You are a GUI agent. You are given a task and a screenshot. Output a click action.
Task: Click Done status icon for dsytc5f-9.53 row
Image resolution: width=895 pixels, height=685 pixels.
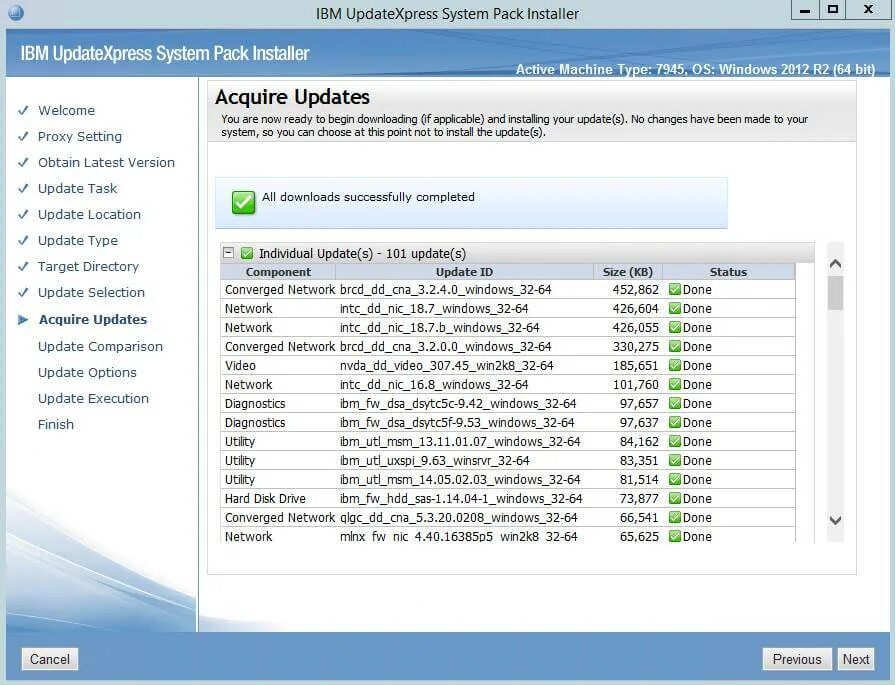675,422
